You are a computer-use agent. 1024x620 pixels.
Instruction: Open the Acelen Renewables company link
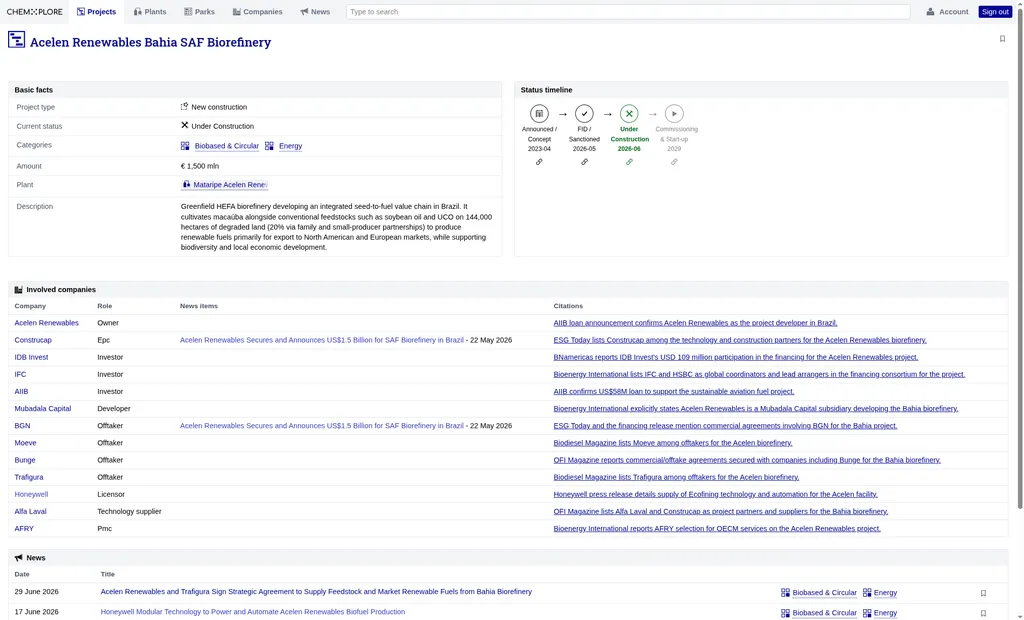coord(46,323)
